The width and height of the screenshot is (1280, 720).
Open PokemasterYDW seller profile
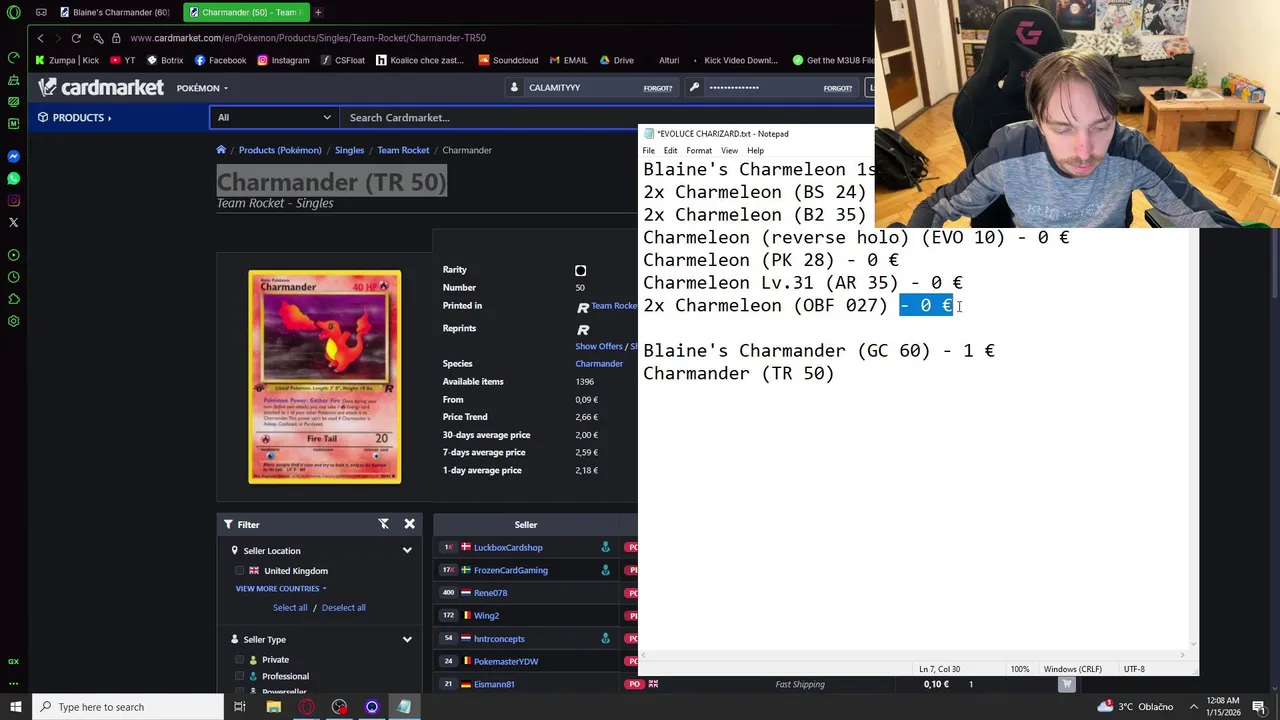506,662
